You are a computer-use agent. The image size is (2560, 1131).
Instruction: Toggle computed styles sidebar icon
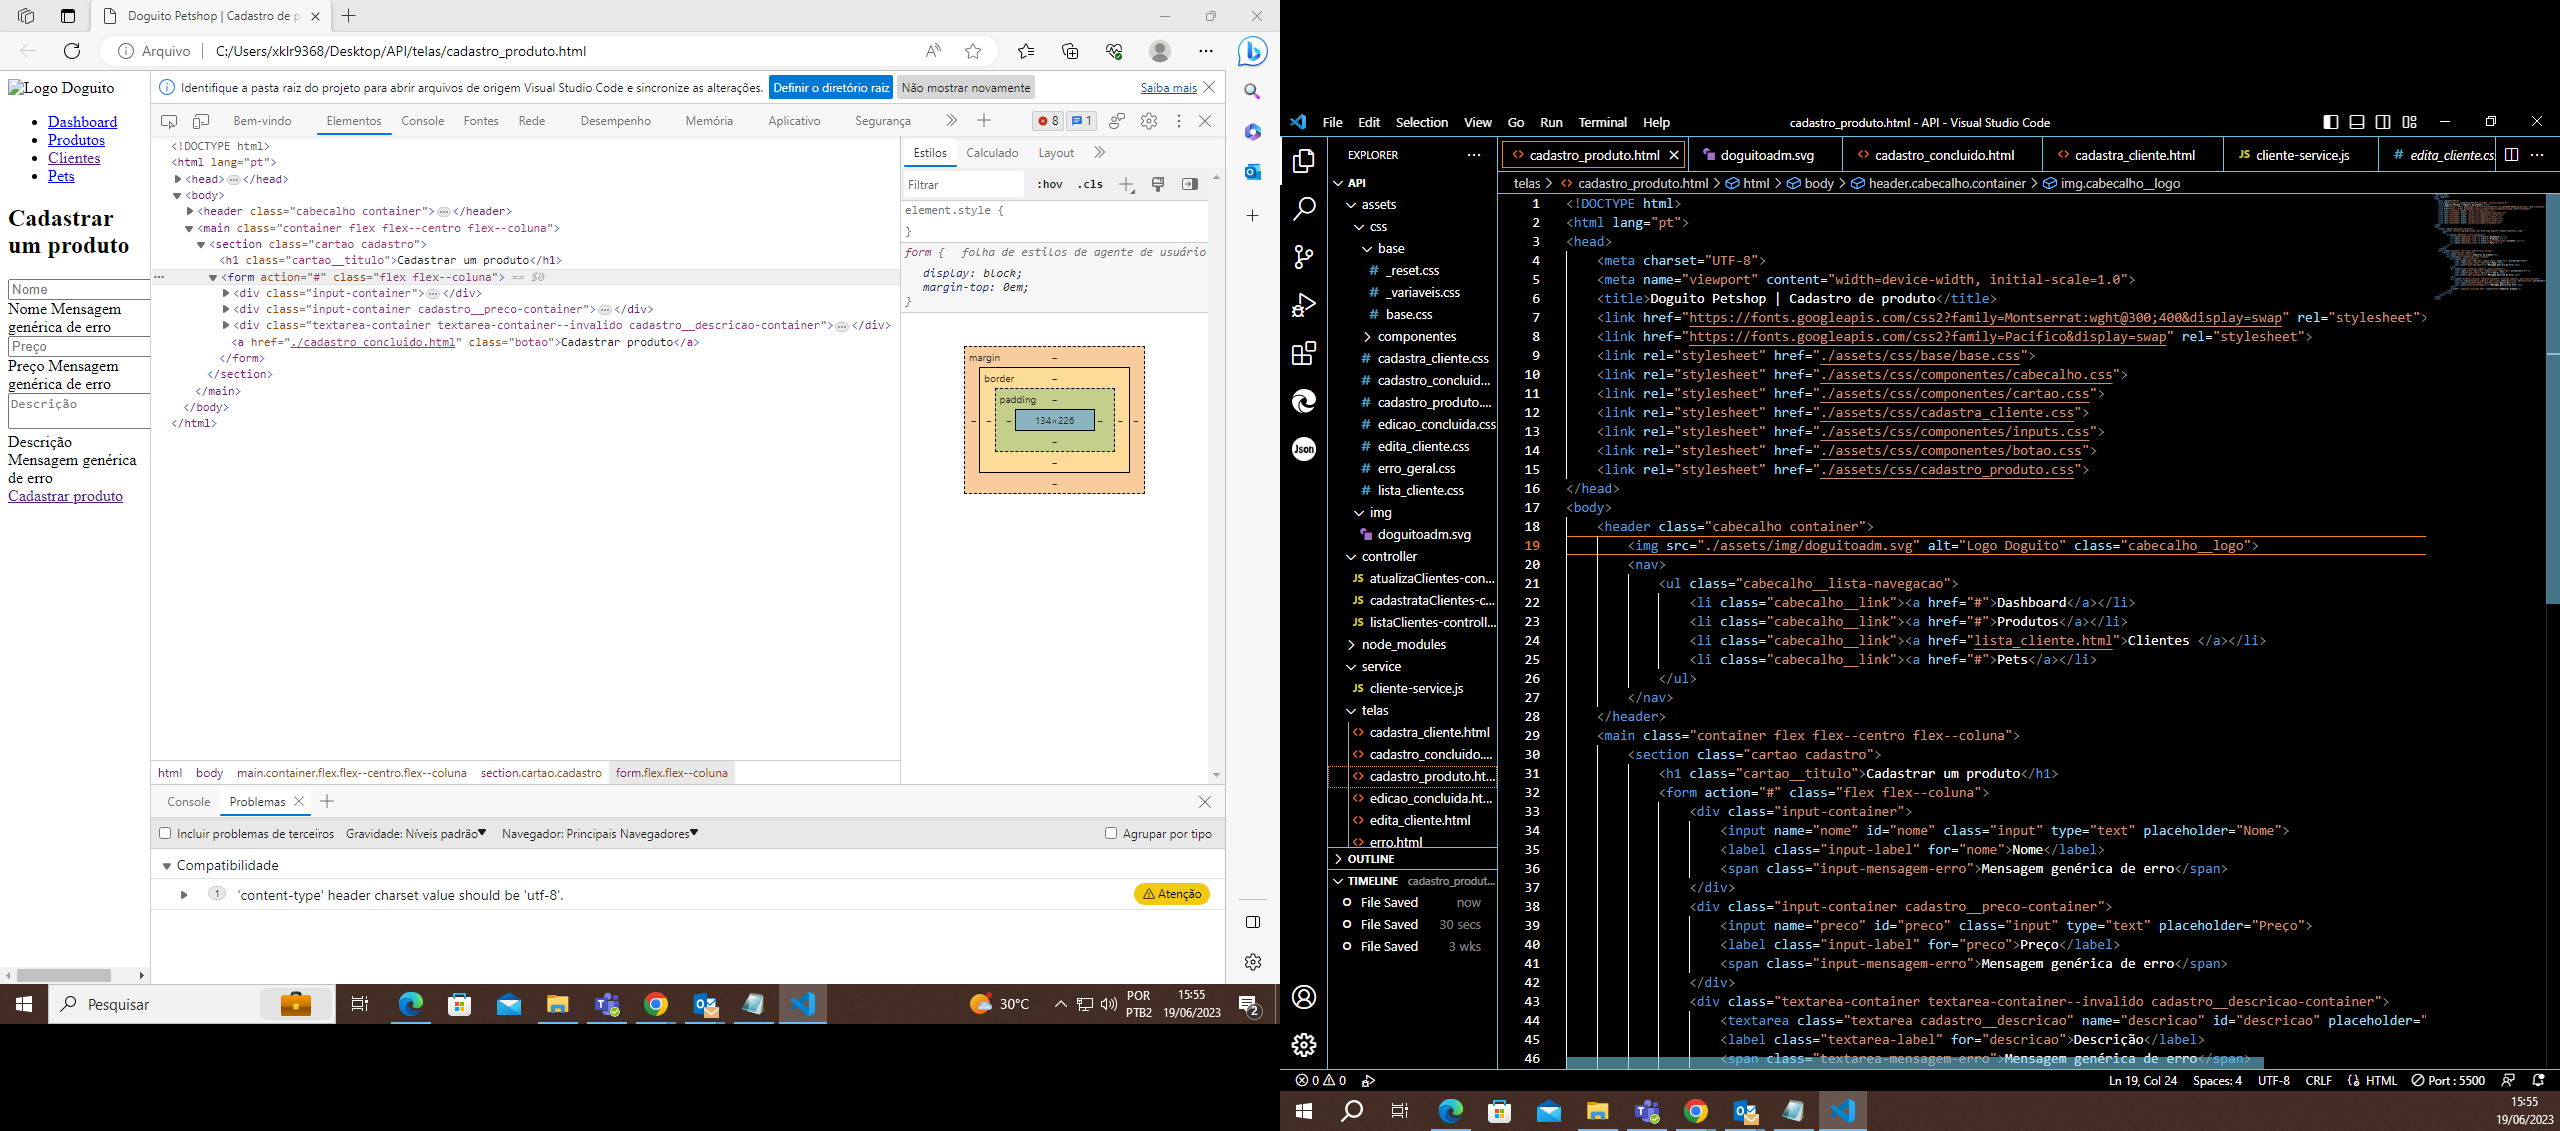pos(1190,185)
